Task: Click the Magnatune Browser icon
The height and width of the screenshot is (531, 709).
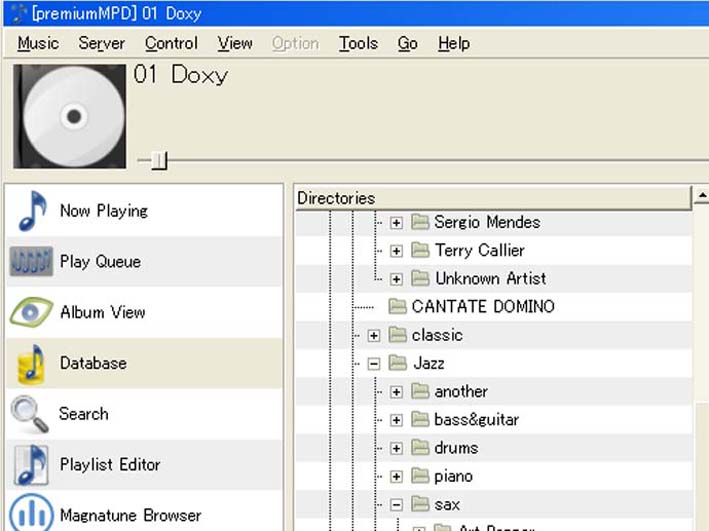Action: coord(31,513)
